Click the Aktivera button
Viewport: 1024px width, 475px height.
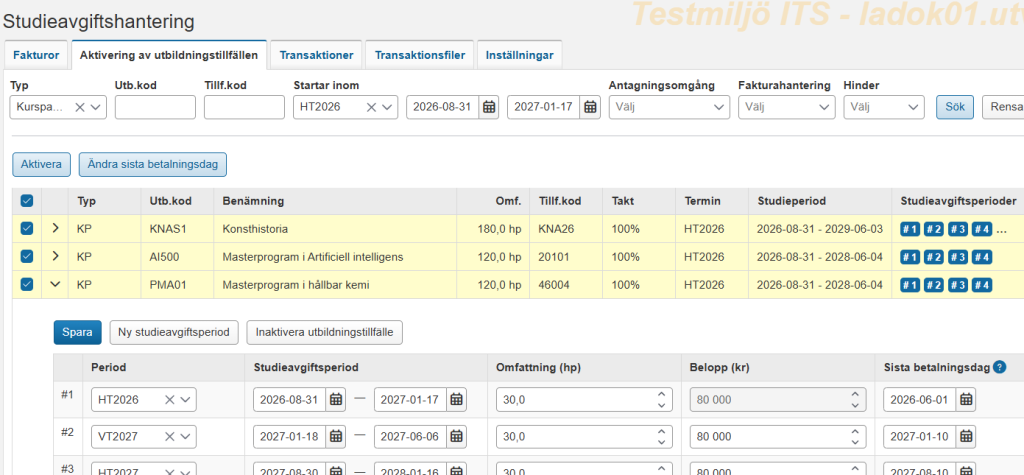tap(41, 164)
